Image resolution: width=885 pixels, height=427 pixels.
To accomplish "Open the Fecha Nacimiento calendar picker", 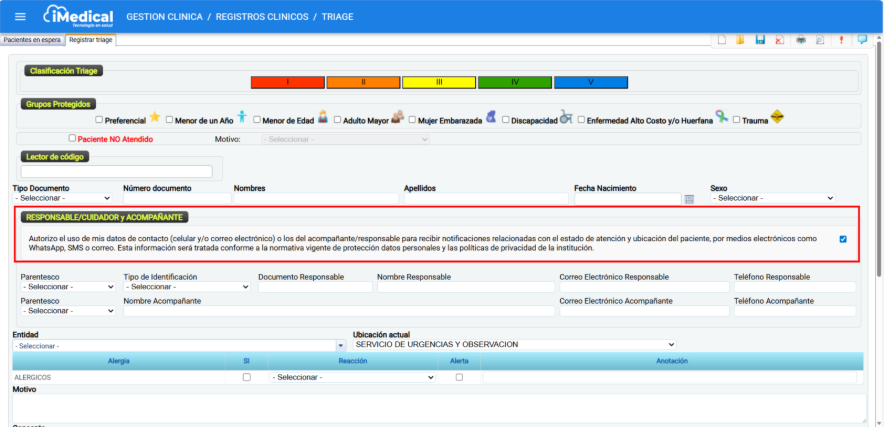I will click(688, 199).
